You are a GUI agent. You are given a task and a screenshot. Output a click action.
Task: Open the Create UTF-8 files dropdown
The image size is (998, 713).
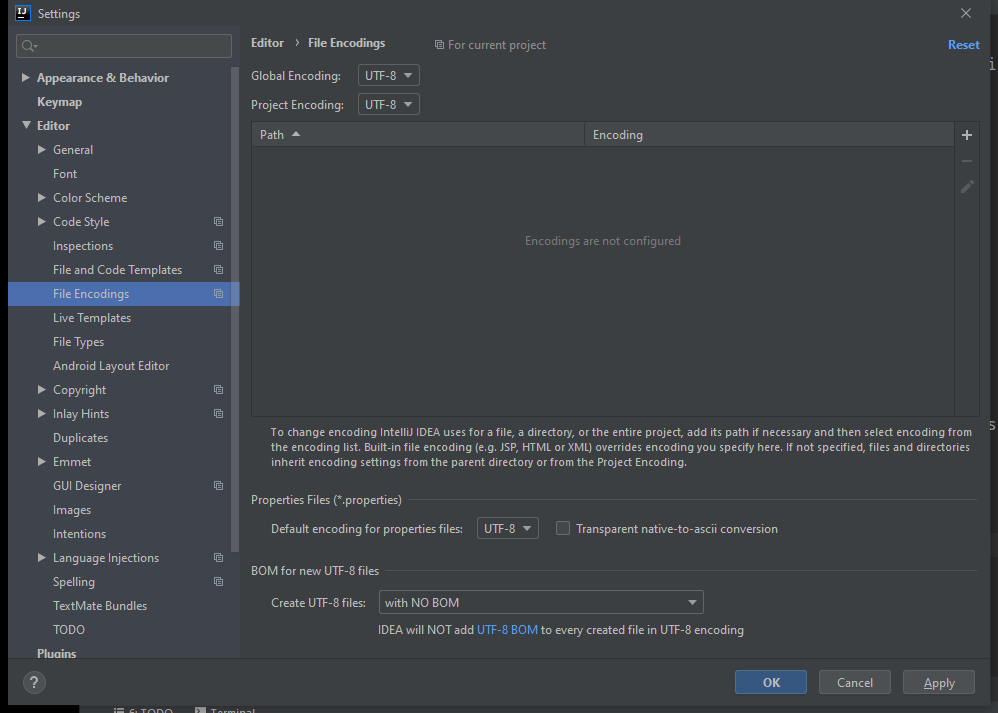pos(541,602)
